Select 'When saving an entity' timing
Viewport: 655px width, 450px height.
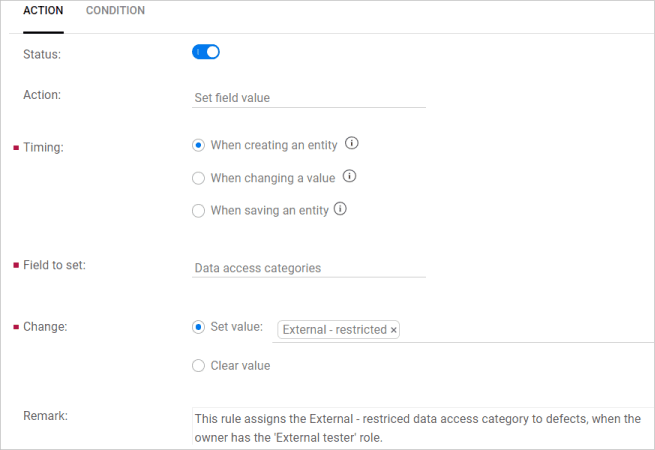click(199, 211)
